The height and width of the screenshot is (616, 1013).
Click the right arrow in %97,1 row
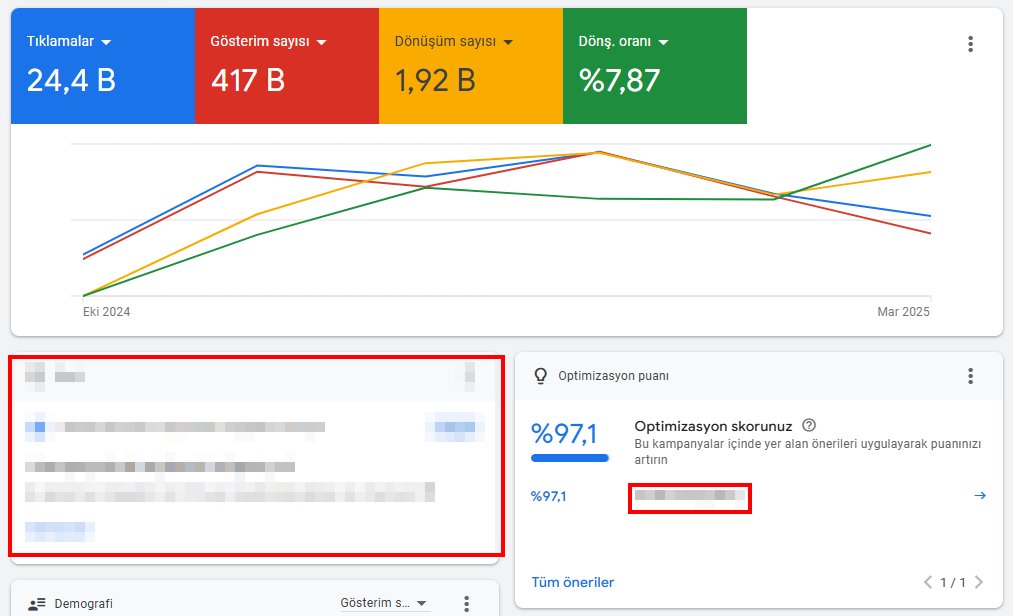coord(980,496)
